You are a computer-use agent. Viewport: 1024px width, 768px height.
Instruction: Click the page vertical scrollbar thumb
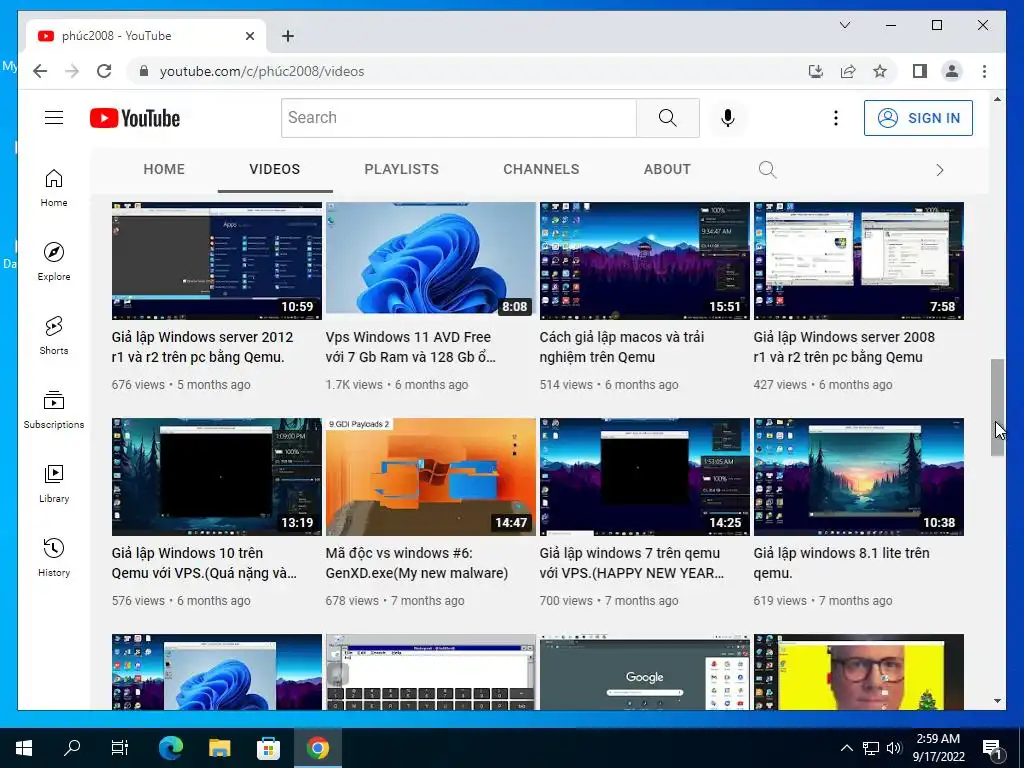click(997, 407)
